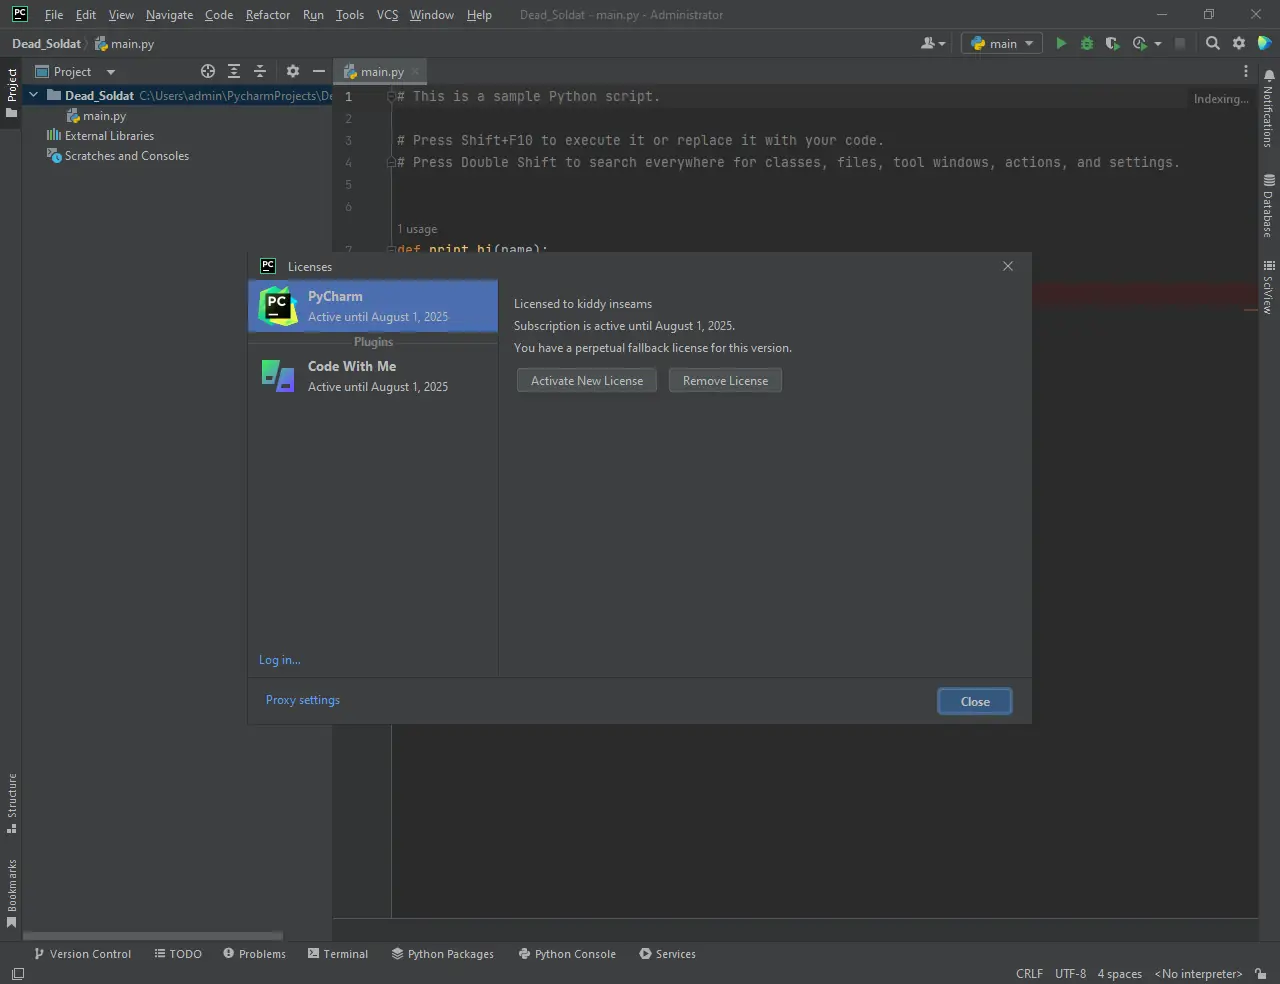
Task: Toggle the Notifications side panel
Action: pyautogui.click(x=1268, y=108)
